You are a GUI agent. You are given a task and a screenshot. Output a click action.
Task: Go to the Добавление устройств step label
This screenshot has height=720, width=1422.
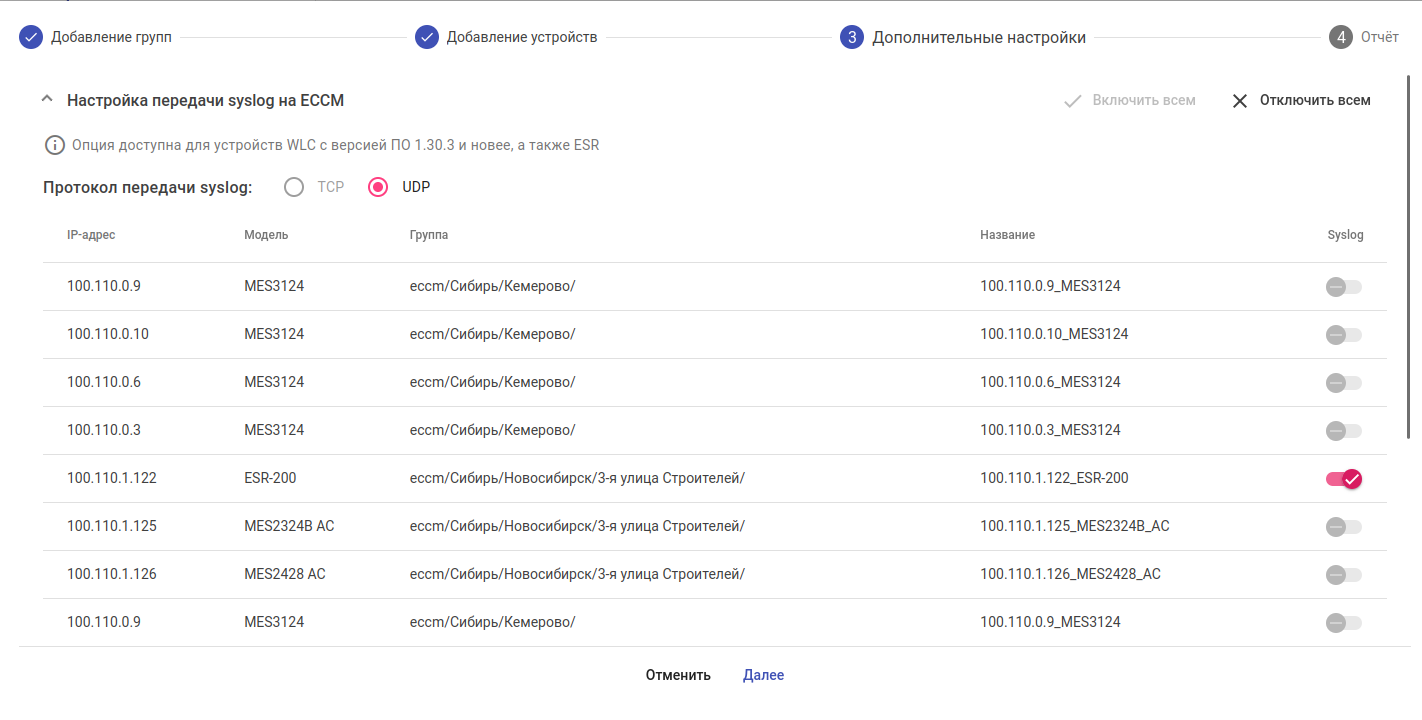(x=521, y=38)
